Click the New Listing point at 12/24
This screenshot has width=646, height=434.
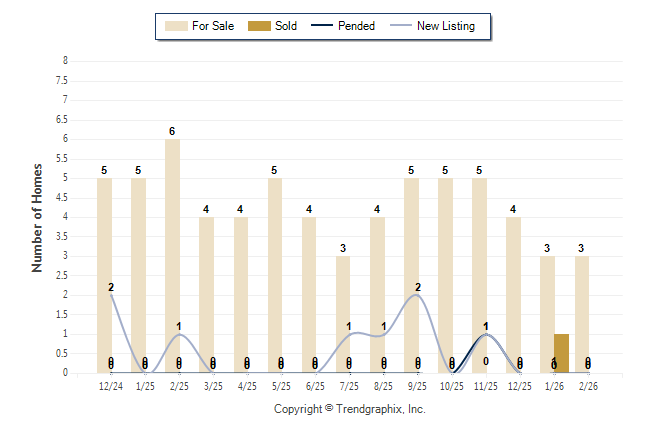[x=111, y=295]
